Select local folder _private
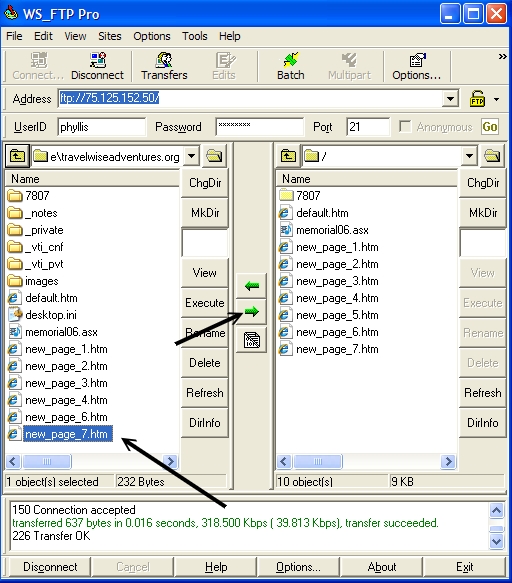The height and width of the screenshot is (583, 512). coord(36,230)
